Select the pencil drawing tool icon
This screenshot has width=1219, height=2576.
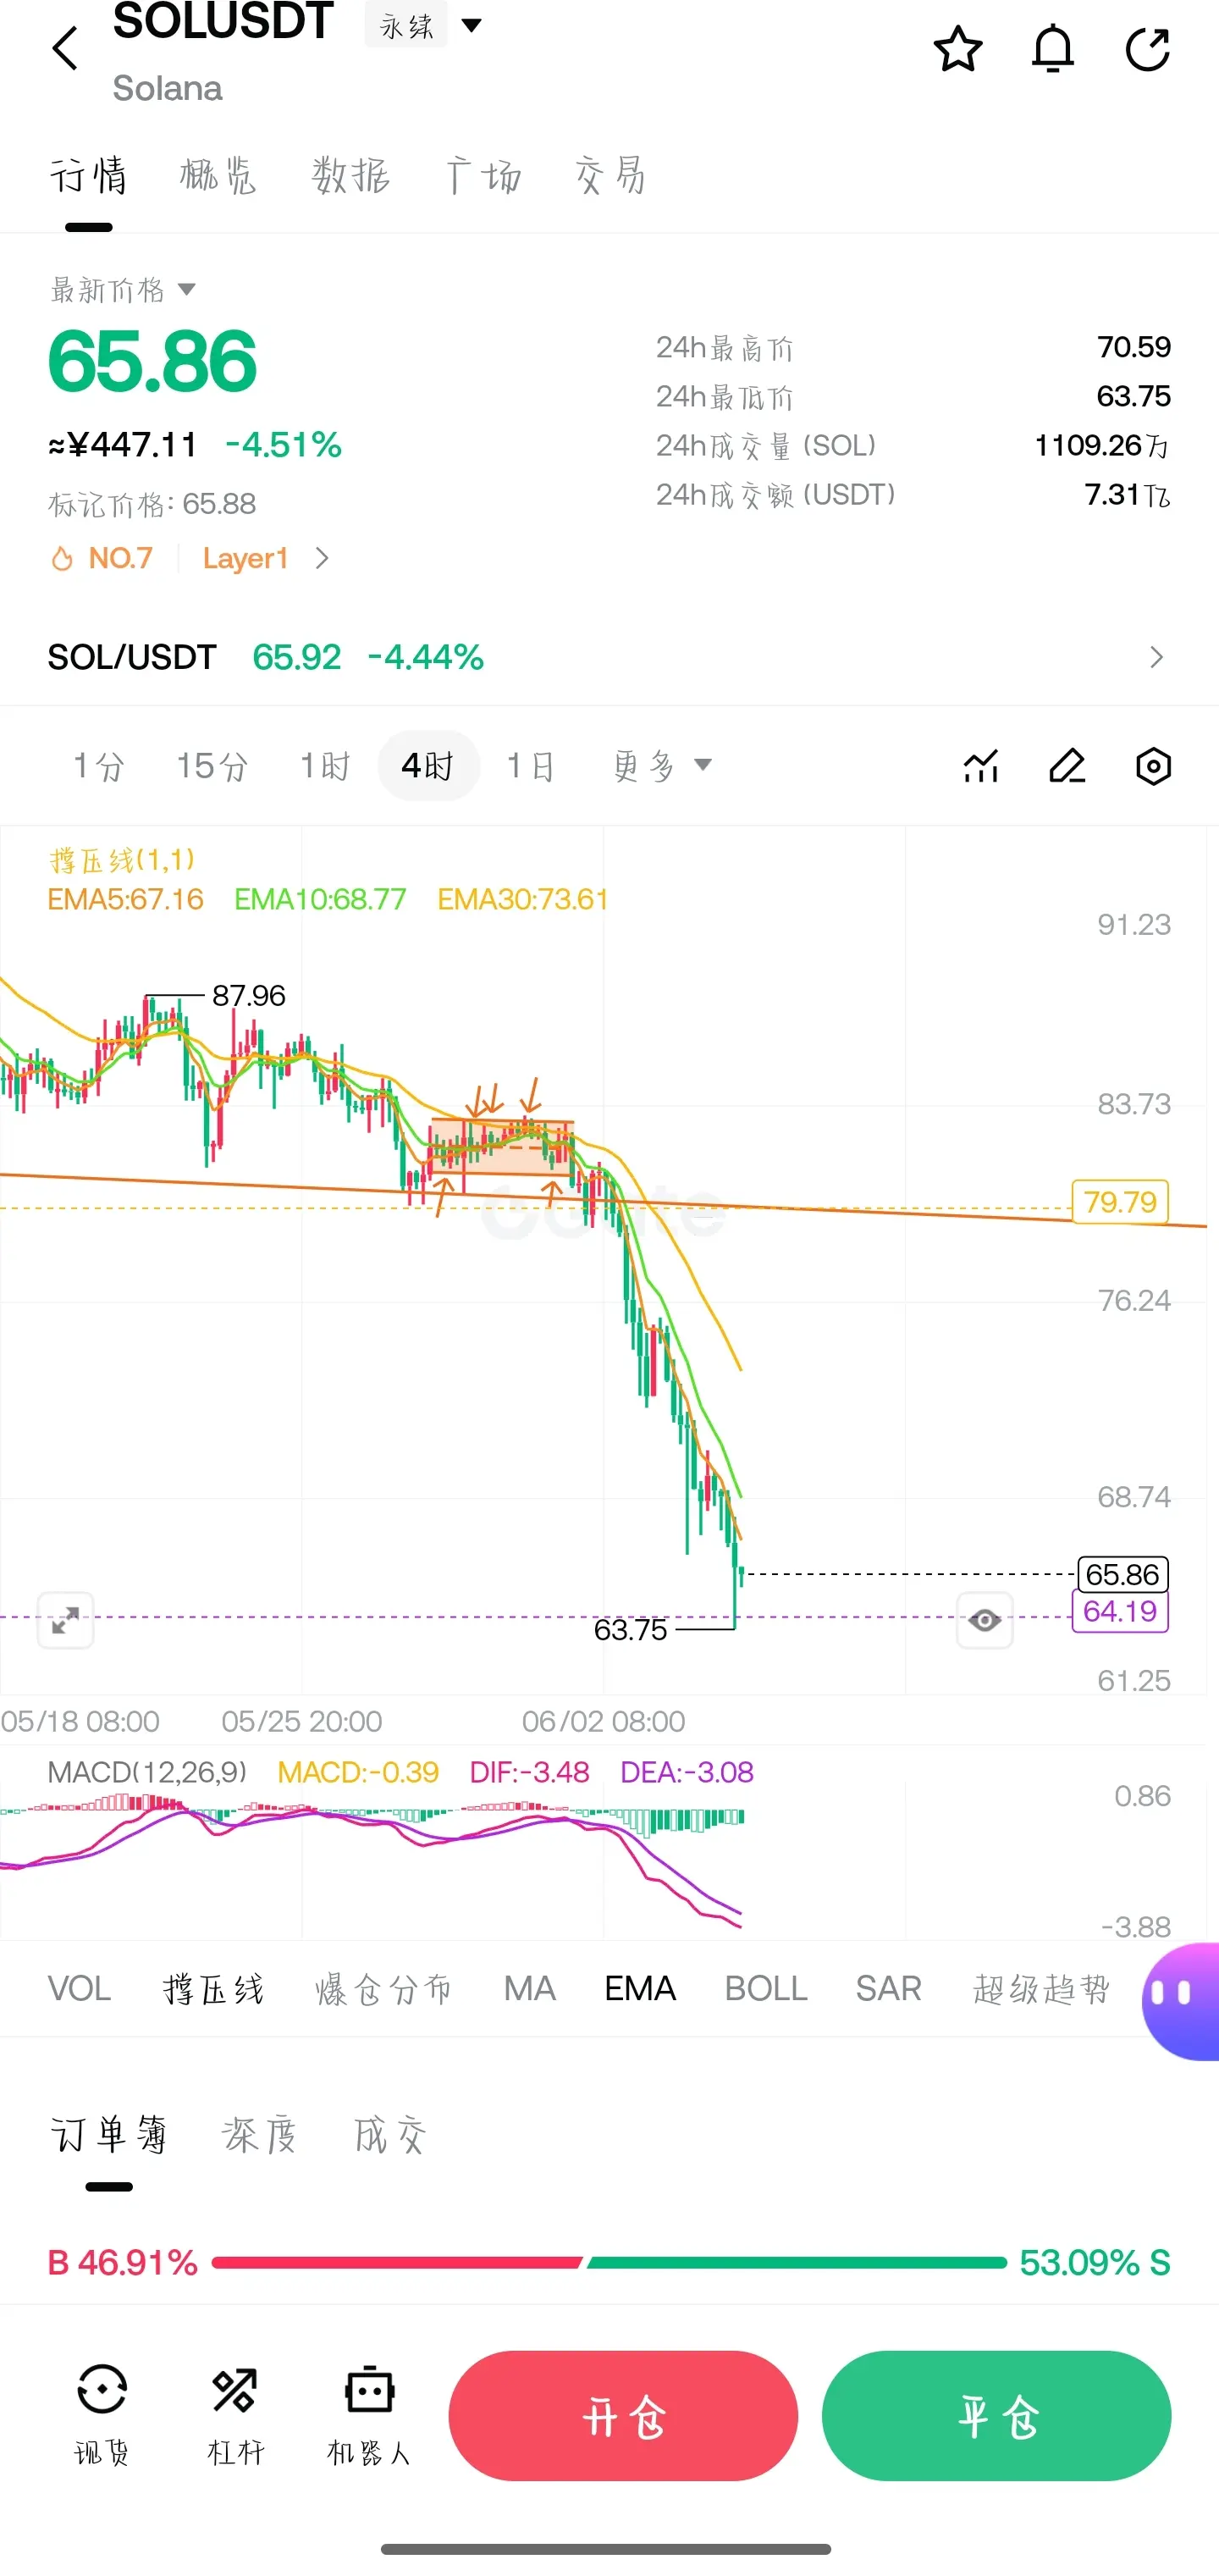coord(1067,766)
